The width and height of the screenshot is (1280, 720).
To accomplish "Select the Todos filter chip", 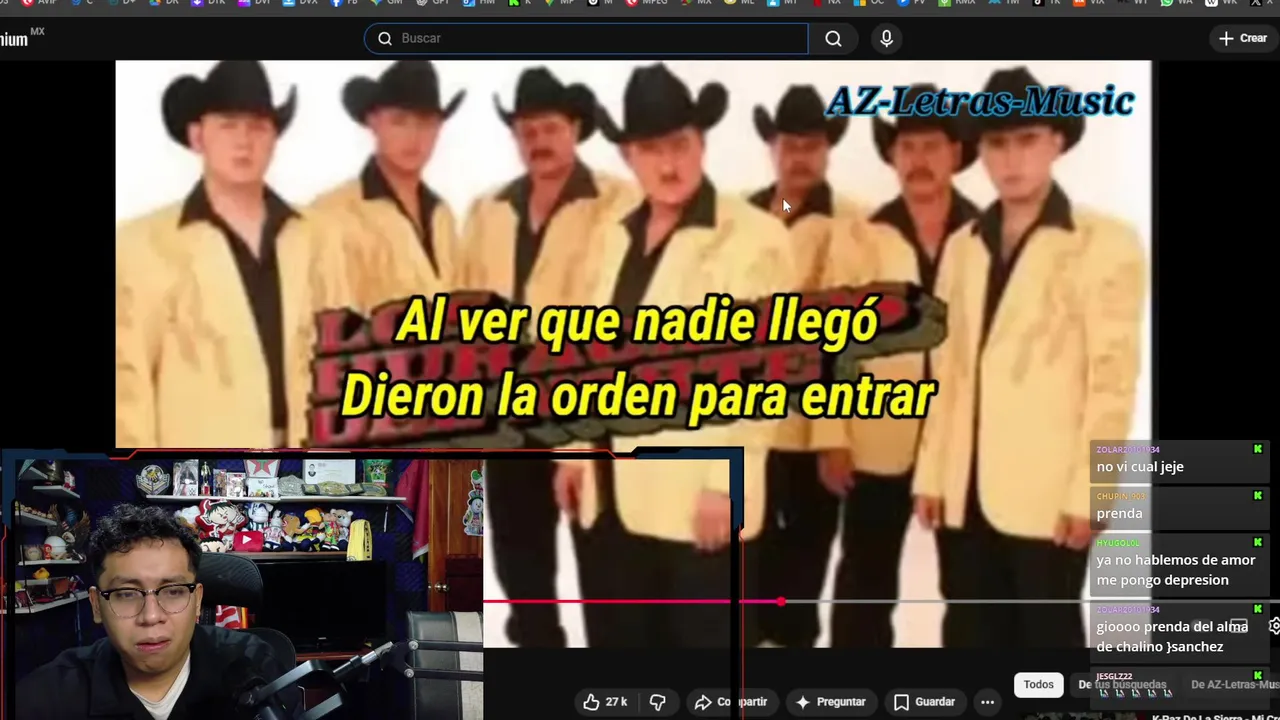I will [x=1038, y=685].
